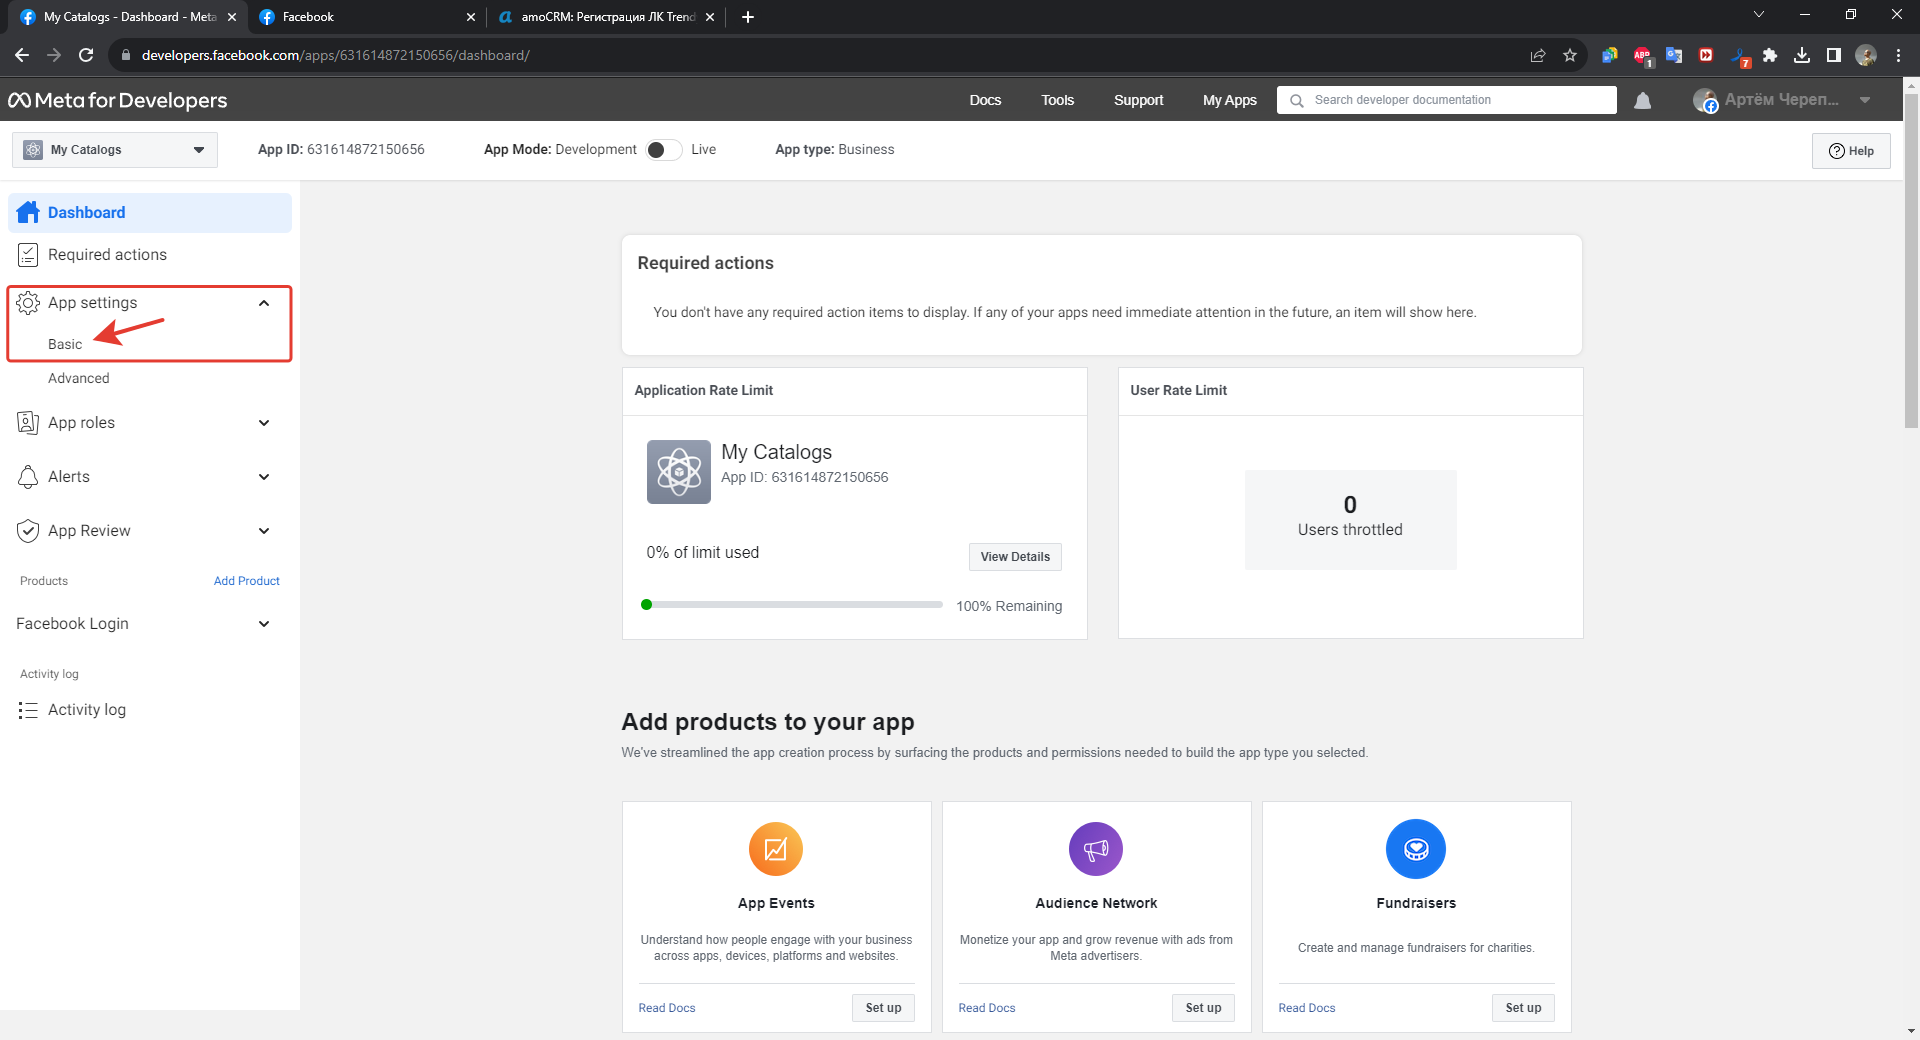The width and height of the screenshot is (1920, 1040).
Task: Click the My Catalogs app atom icon
Action: click(x=678, y=472)
